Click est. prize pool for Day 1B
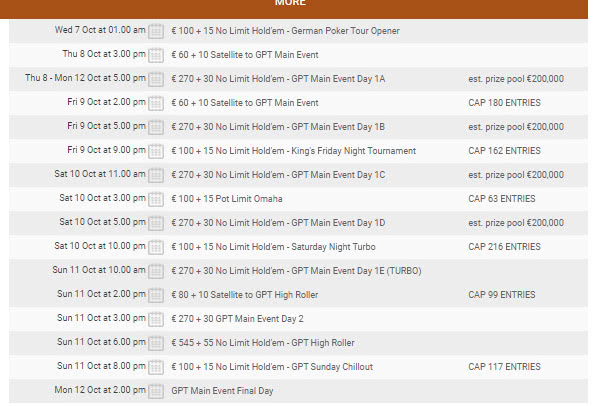Image resolution: width=606 pixels, height=406 pixels. (516, 127)
